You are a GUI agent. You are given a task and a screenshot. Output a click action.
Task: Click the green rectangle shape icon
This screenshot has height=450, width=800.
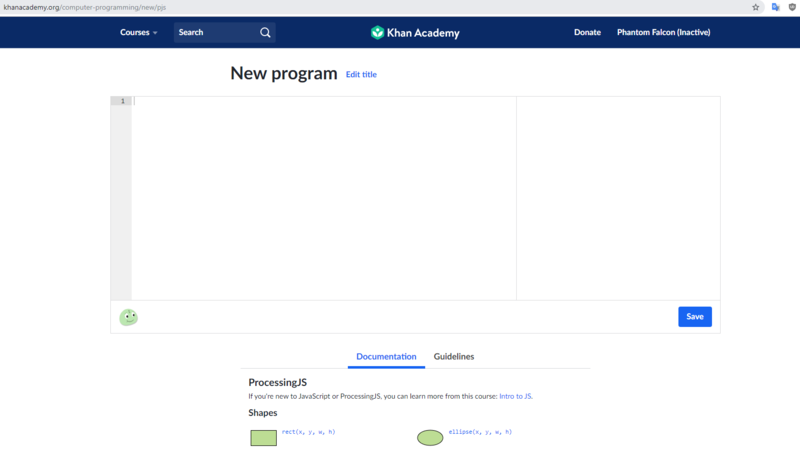(x=263, y=437)
